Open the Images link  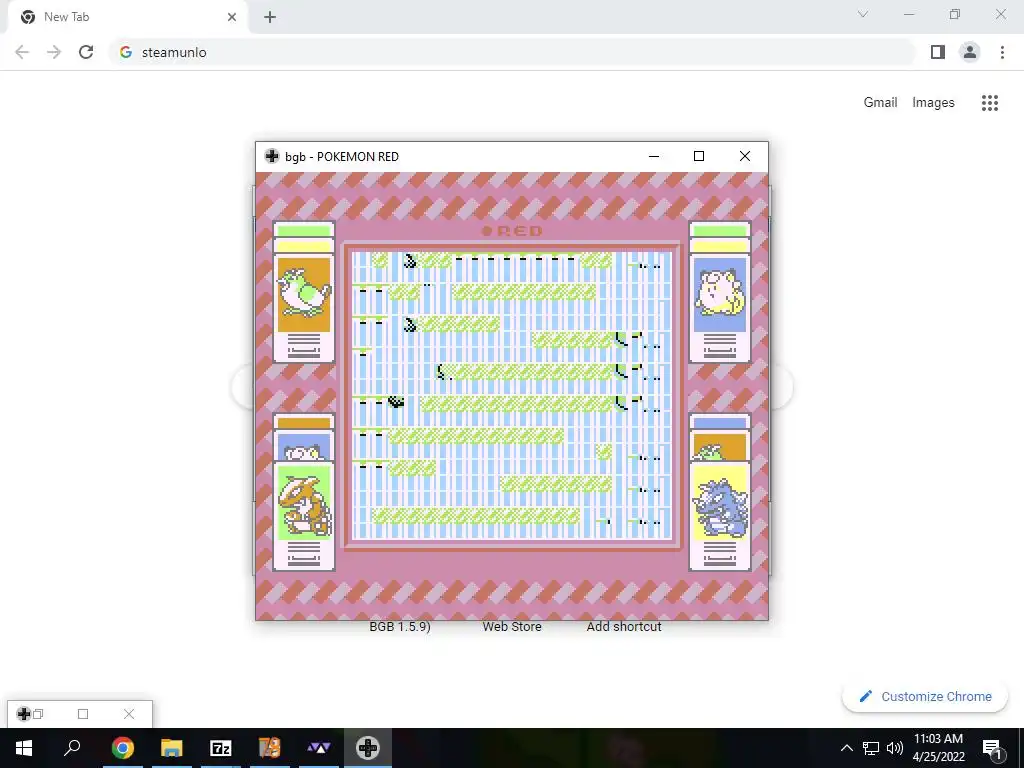click(933, 103)
